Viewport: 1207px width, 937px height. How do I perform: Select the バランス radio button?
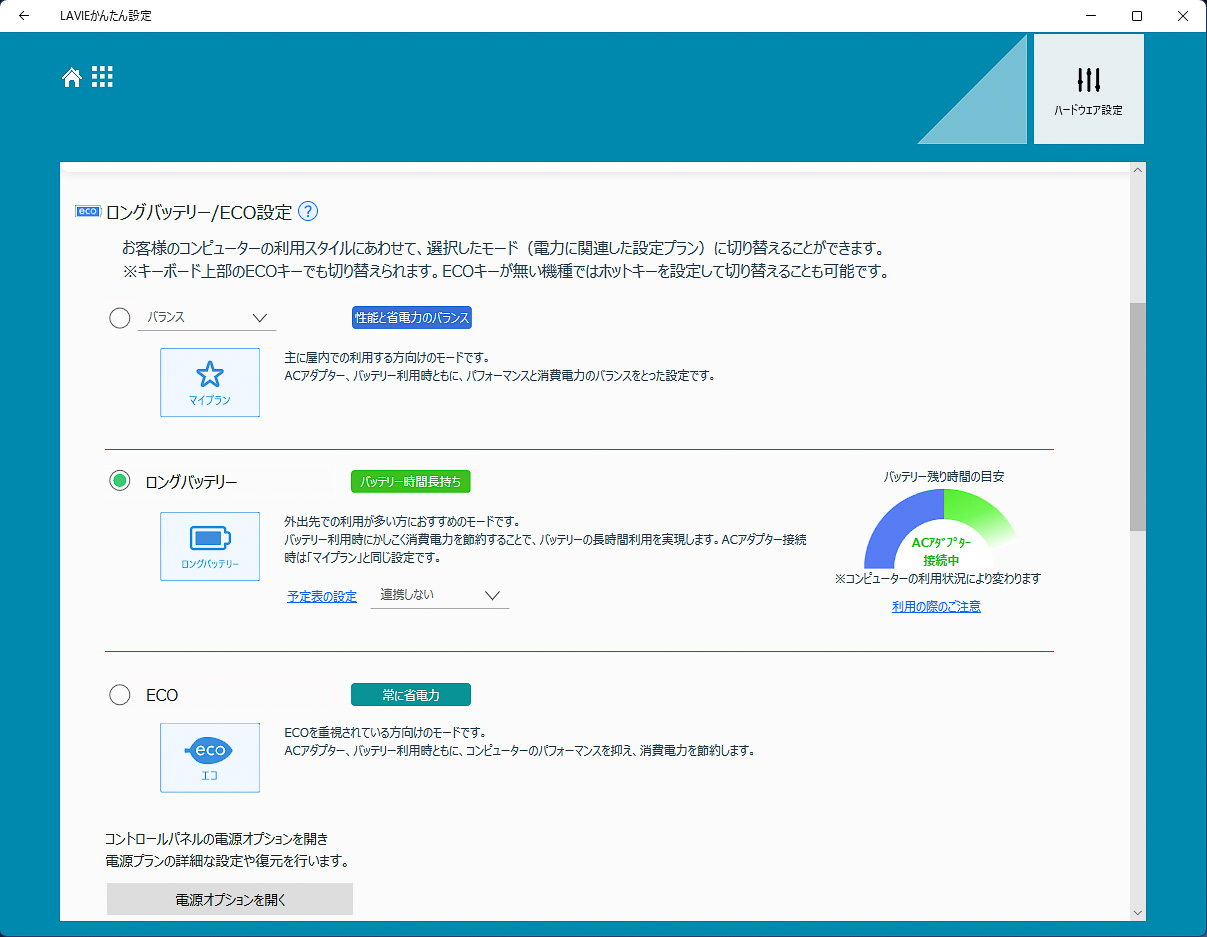tap(119, 317)
